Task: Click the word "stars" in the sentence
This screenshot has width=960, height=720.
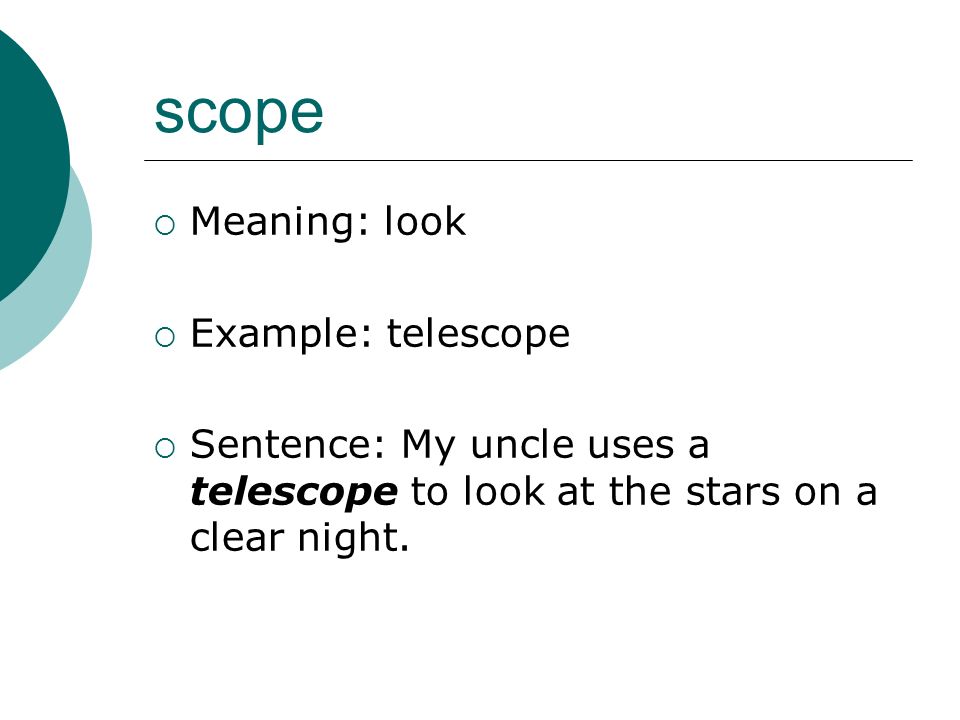Action: 733,493
